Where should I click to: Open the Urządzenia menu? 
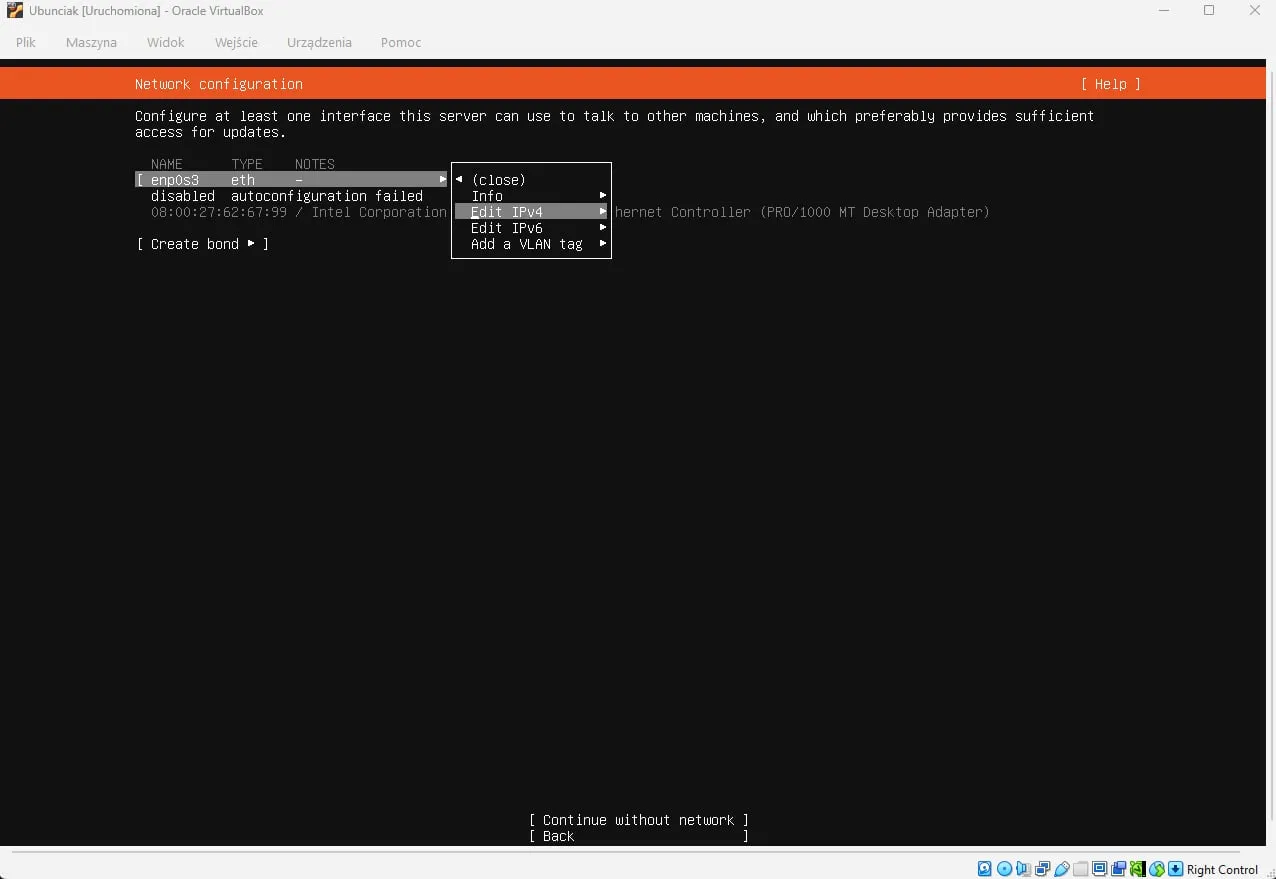(319, 42)
